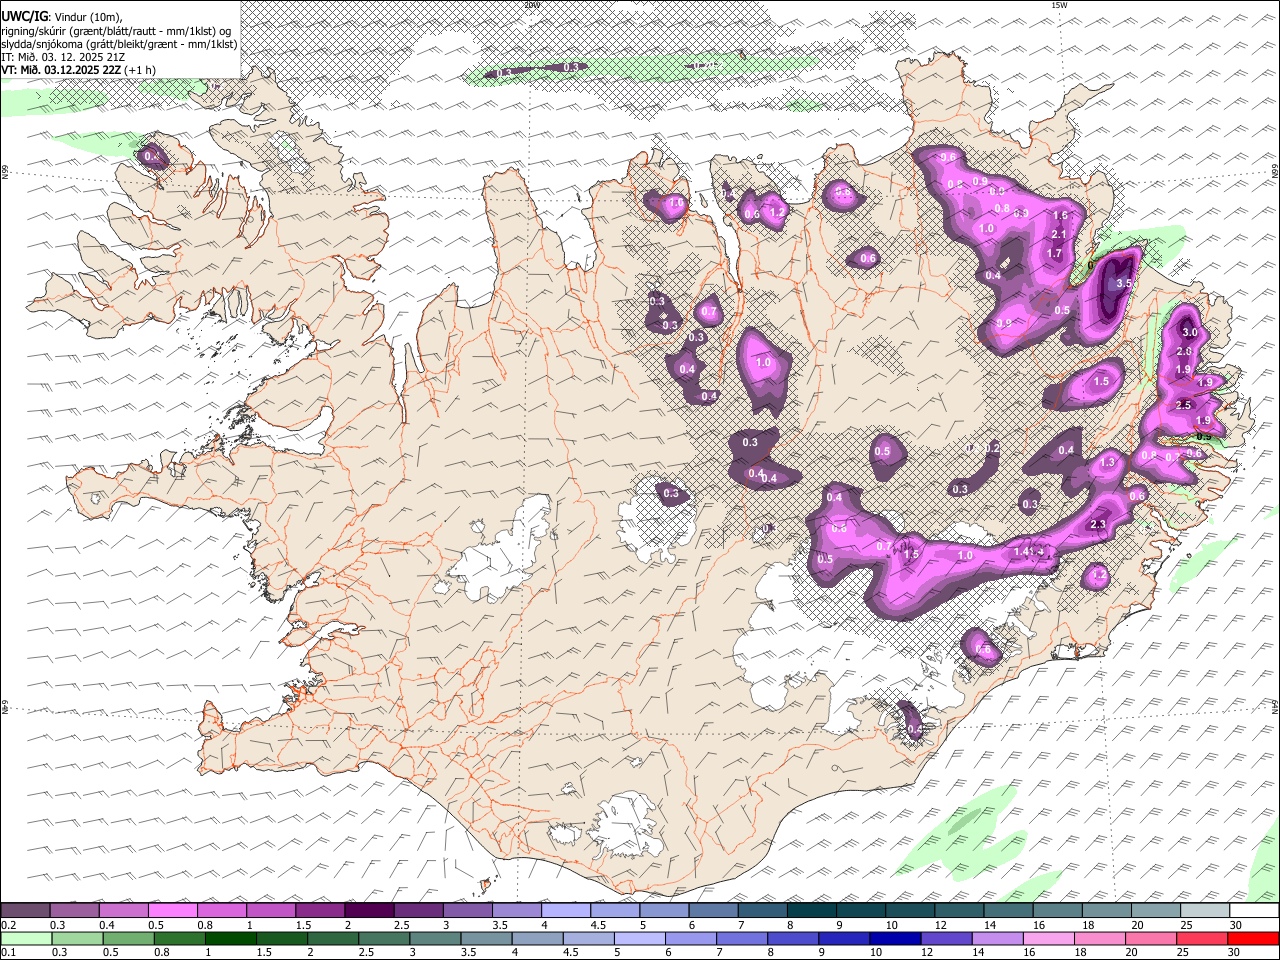Click the '20W' longitude label

pos(531,5)
